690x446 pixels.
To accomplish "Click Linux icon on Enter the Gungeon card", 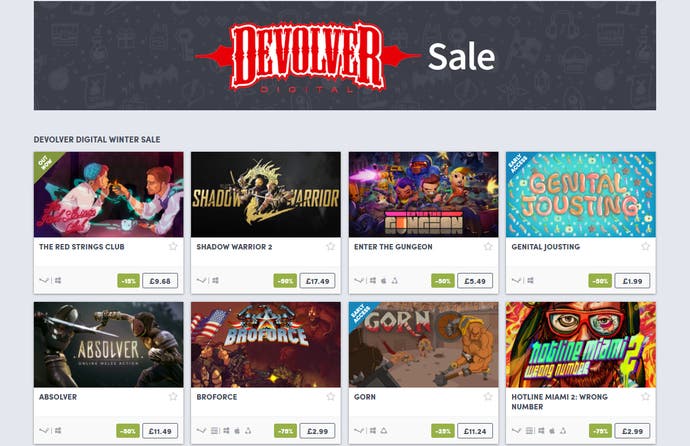I will 394,280.
